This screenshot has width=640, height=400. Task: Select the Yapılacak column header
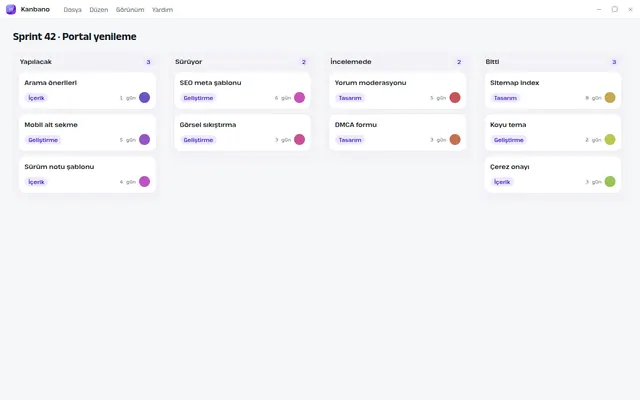pos(36,62)
